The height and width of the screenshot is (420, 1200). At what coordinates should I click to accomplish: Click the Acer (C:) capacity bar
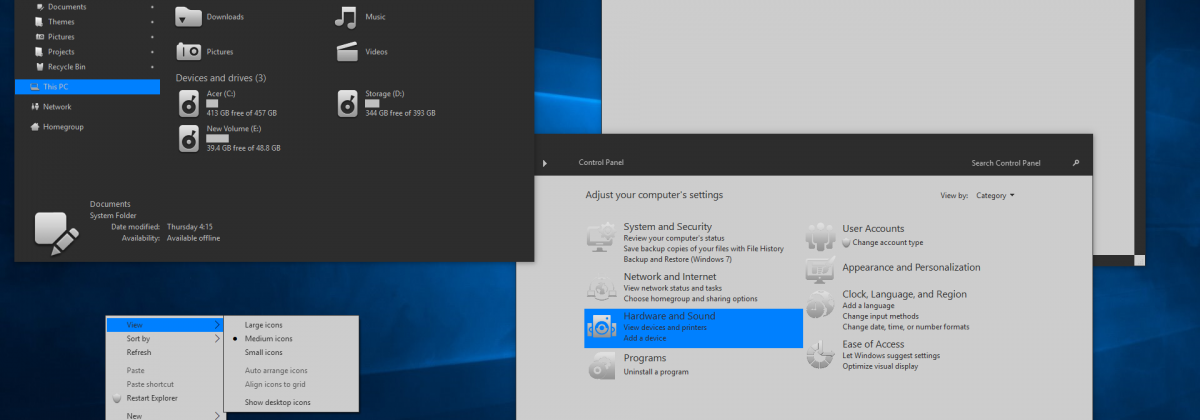[212, 103]
